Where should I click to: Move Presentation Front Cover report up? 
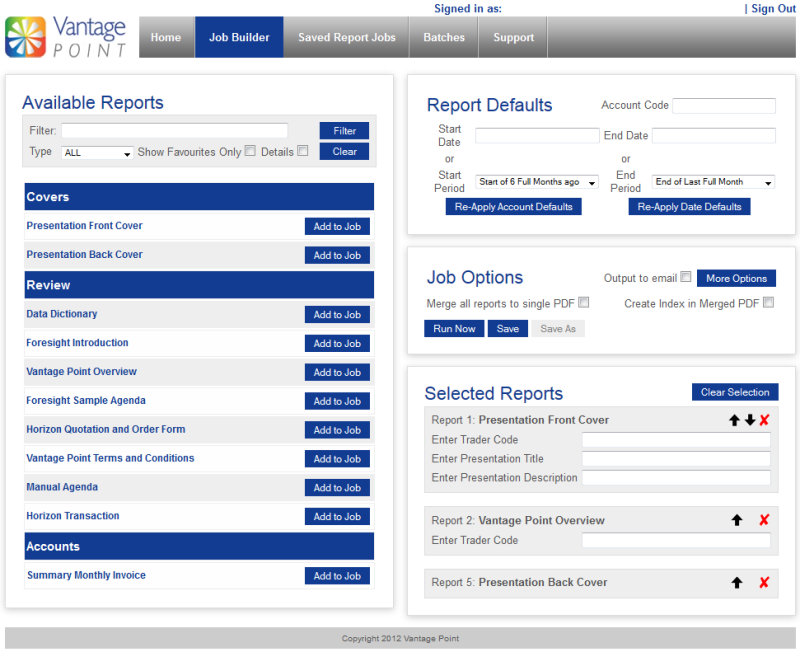tap(734, 421)
